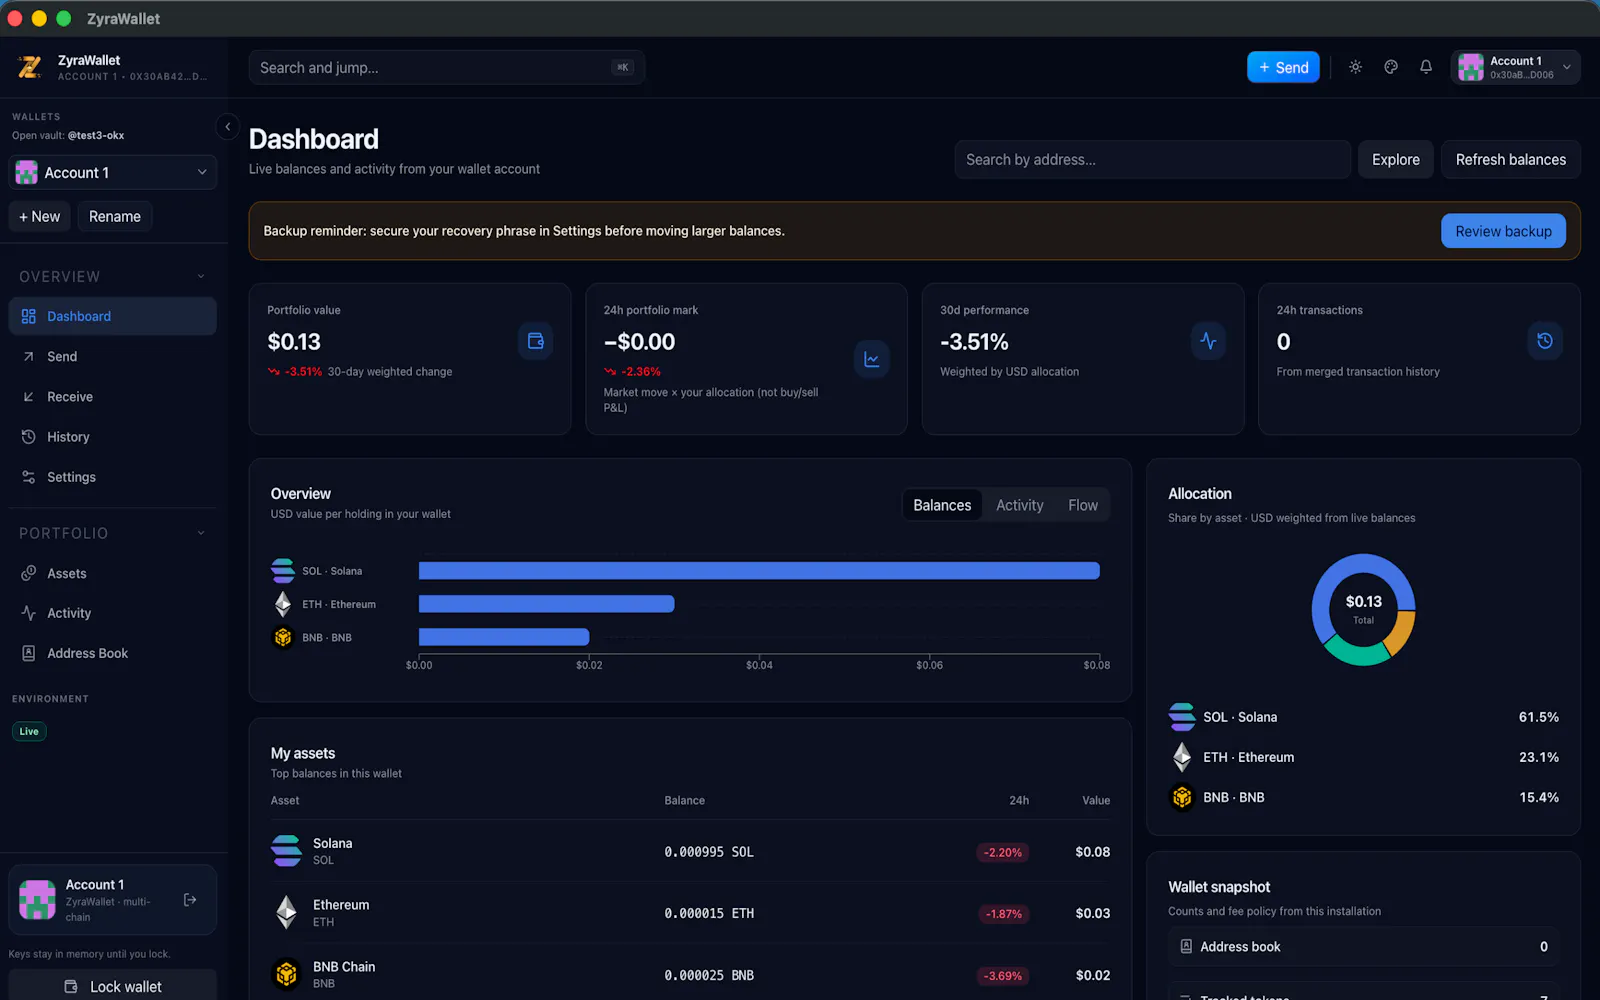
Task: Click the wallet icon on Portfolio value card
Action: click(535, 341)
